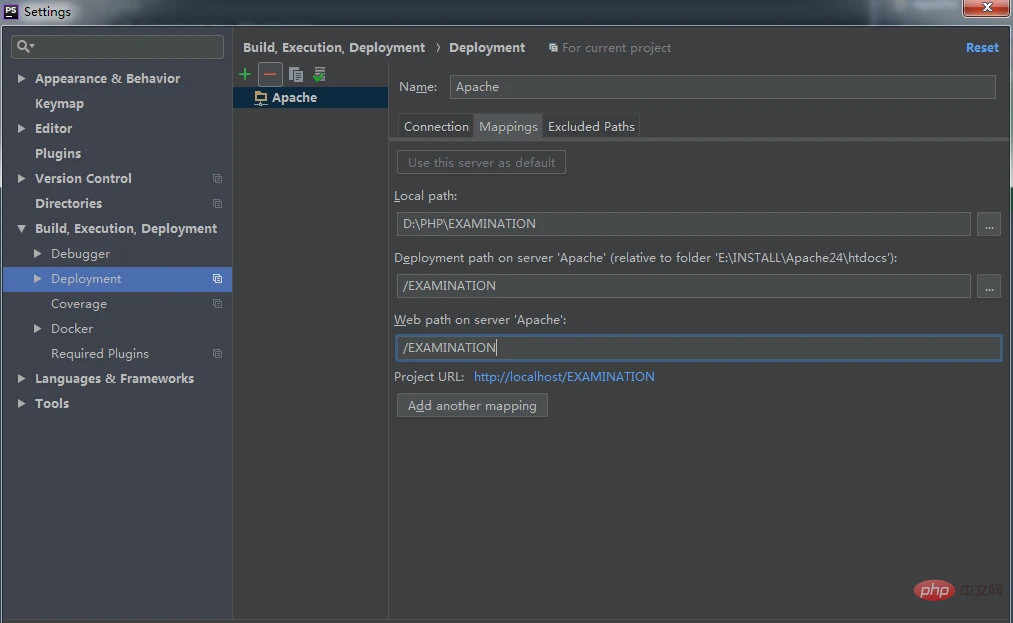The width and height of the screenshot is (1013, 623).
Task: Collapse Build, Execution, Deployment arrow
Action: coord(21,229)
